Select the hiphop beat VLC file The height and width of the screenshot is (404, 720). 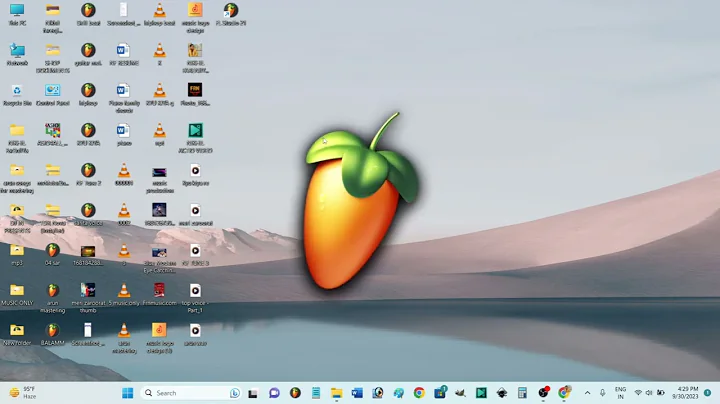159,14
